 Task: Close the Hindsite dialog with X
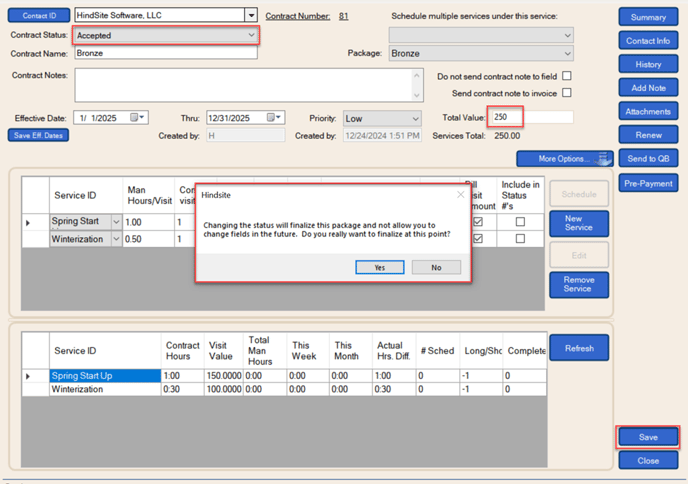pyautogui.click(x=460, y=194)
